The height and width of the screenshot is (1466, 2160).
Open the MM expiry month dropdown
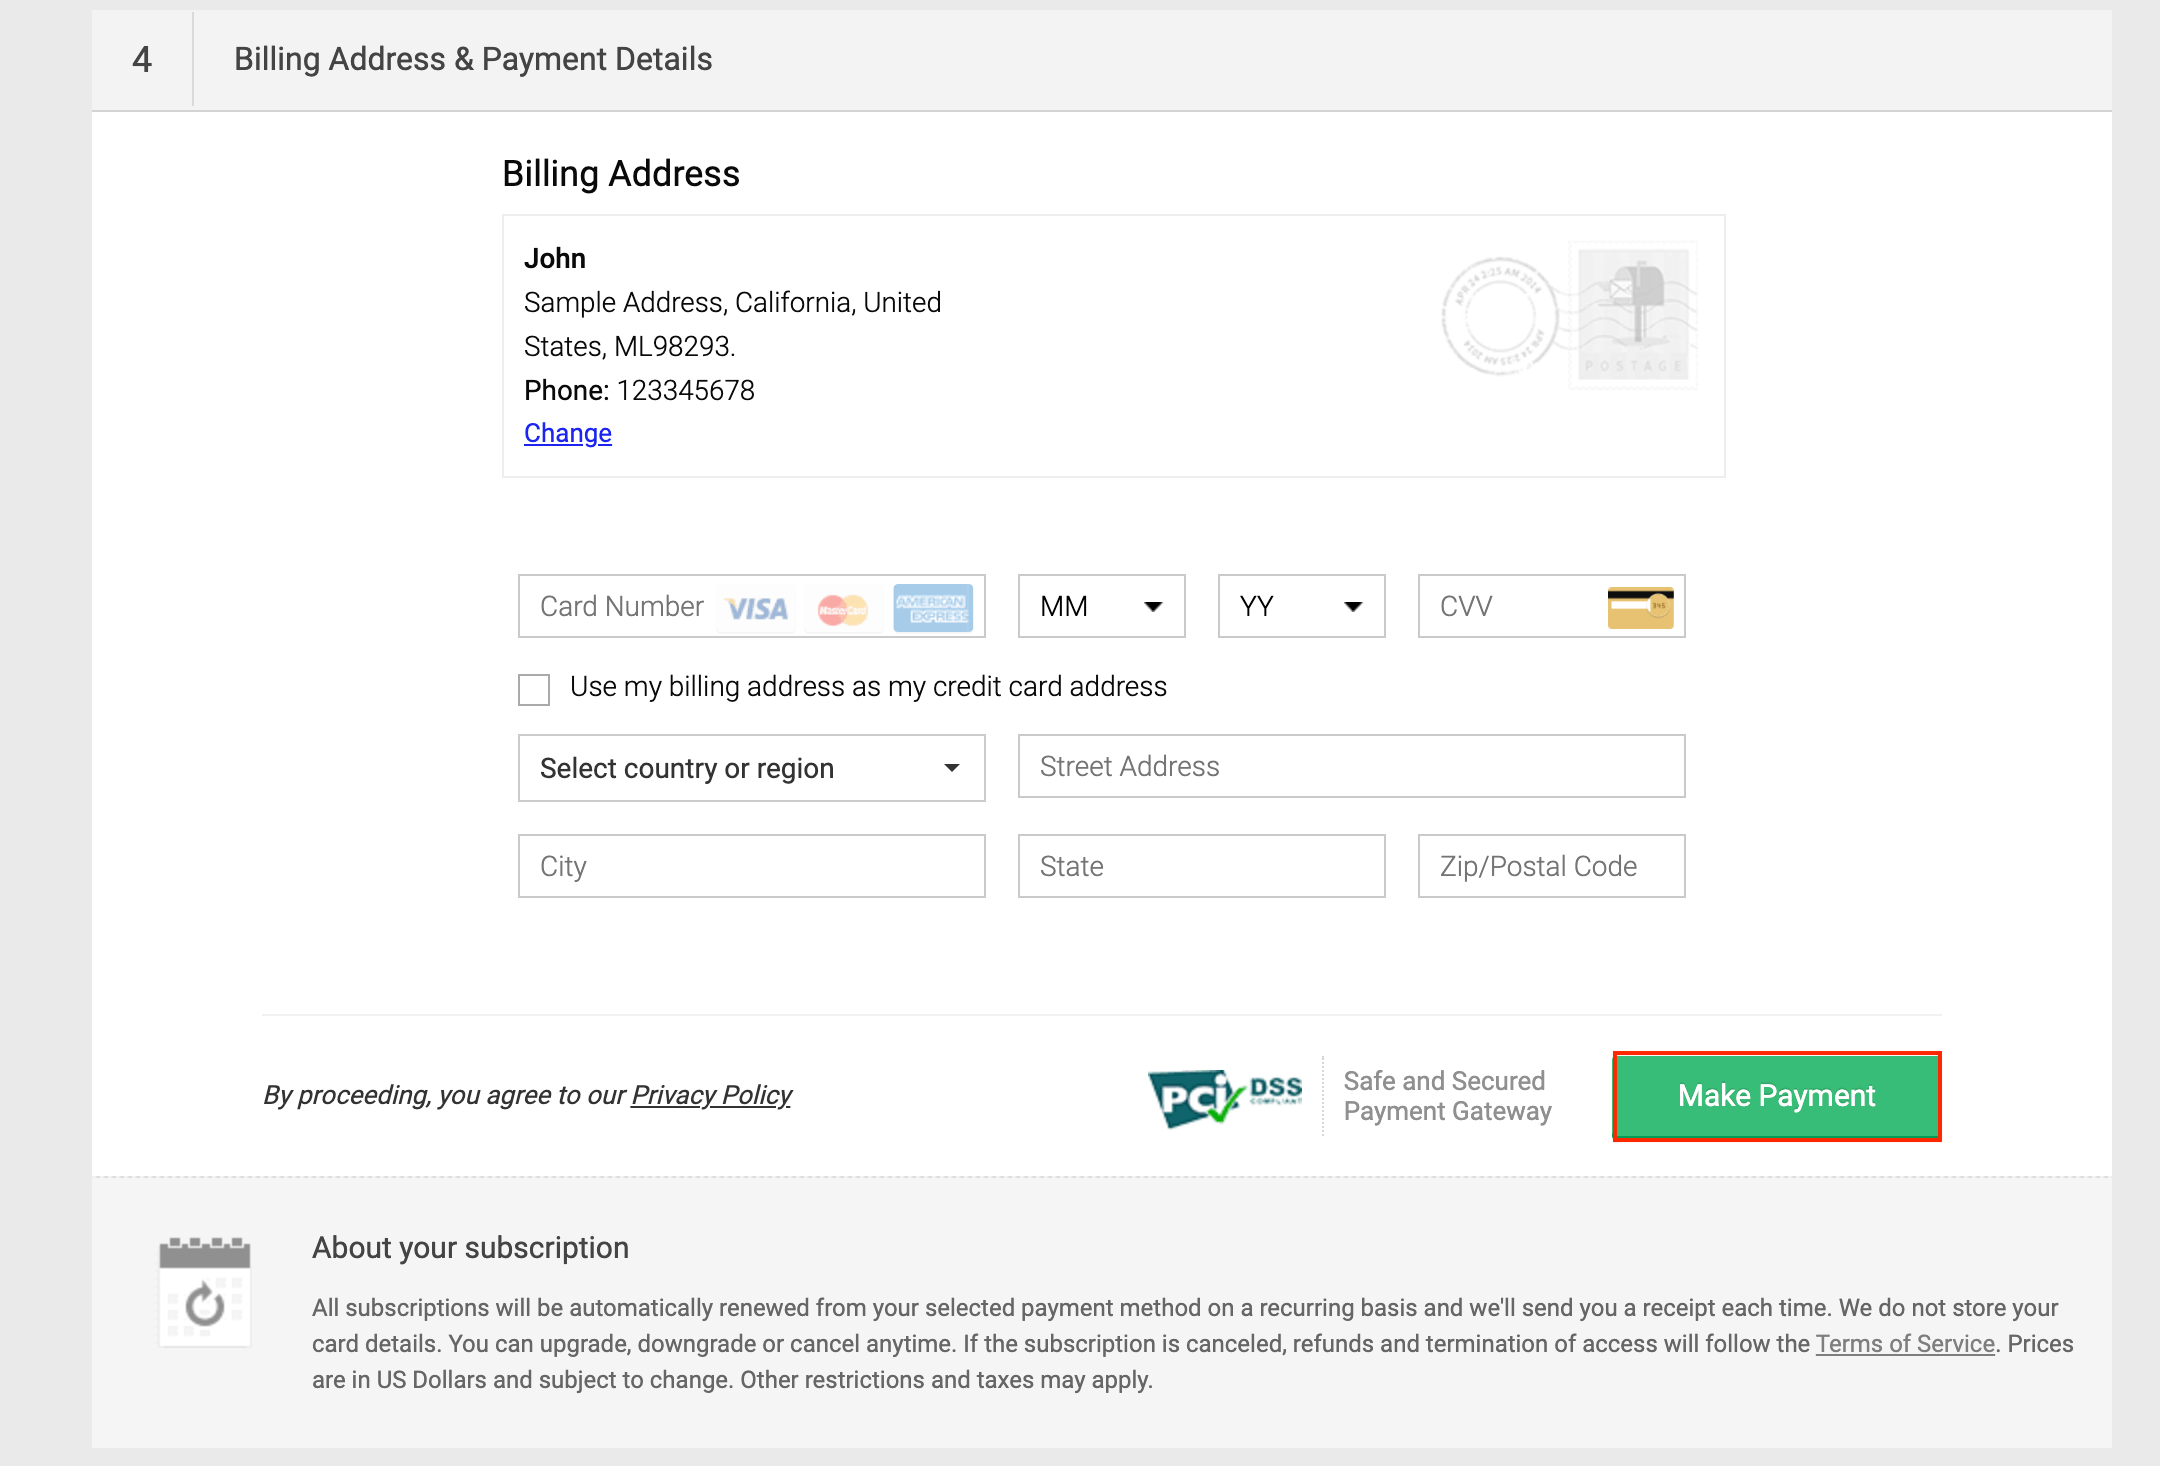coord(1101,606)
